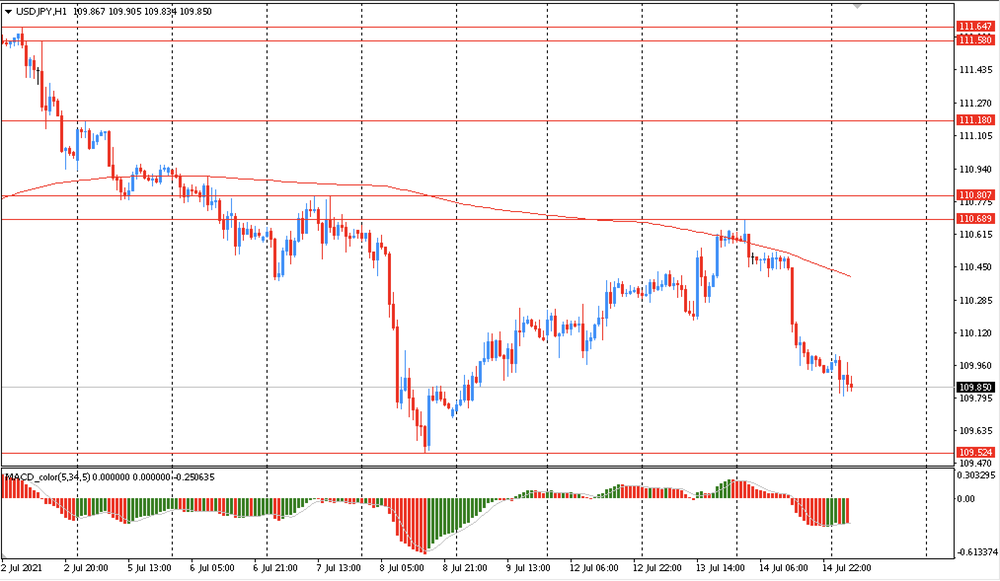Click the current price label 109.850
Image resolution: width=1000 pixels, height=581 pixels.
(x=975, y=387)
